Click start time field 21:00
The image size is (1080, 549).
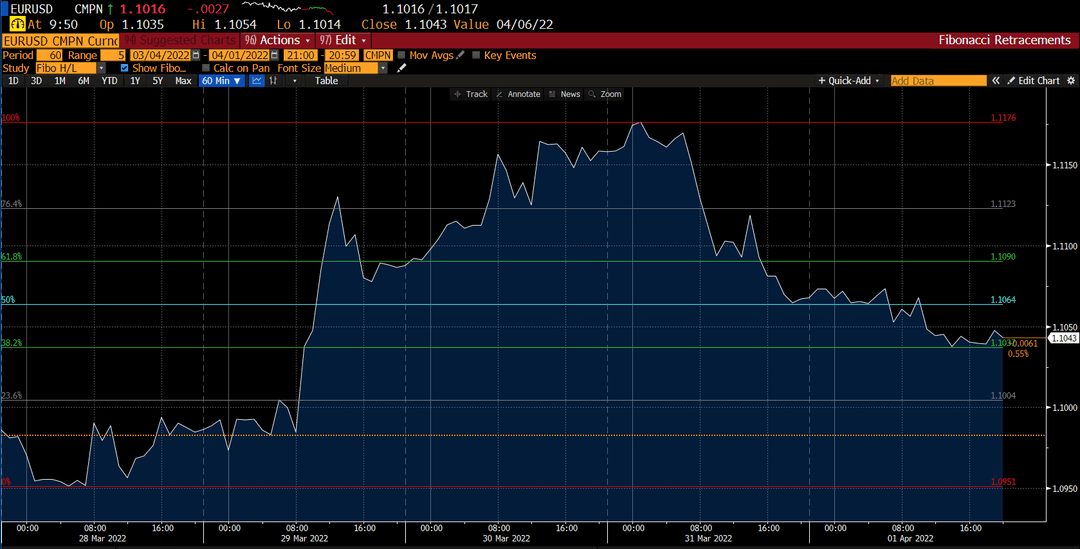300,55
